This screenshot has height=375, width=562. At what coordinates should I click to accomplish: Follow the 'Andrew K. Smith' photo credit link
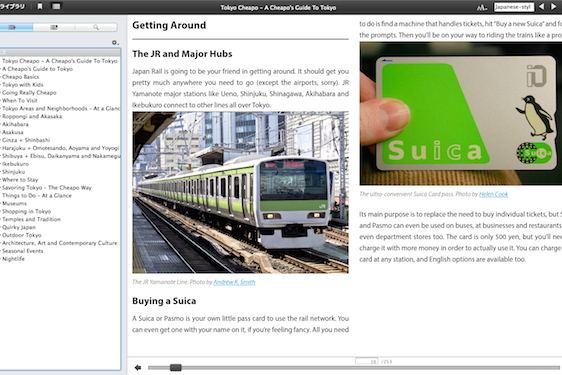tap(234, 282)
